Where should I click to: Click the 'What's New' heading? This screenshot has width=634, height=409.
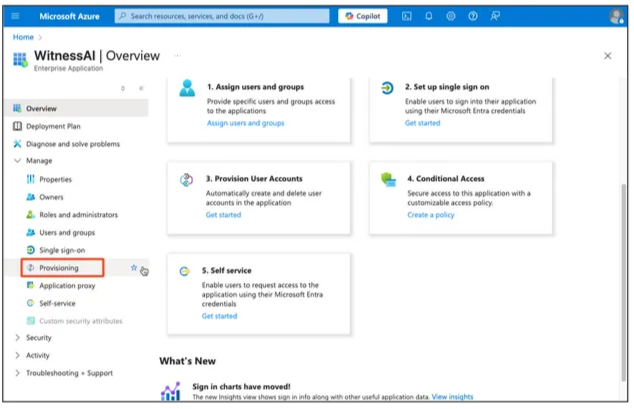[187, 361]
